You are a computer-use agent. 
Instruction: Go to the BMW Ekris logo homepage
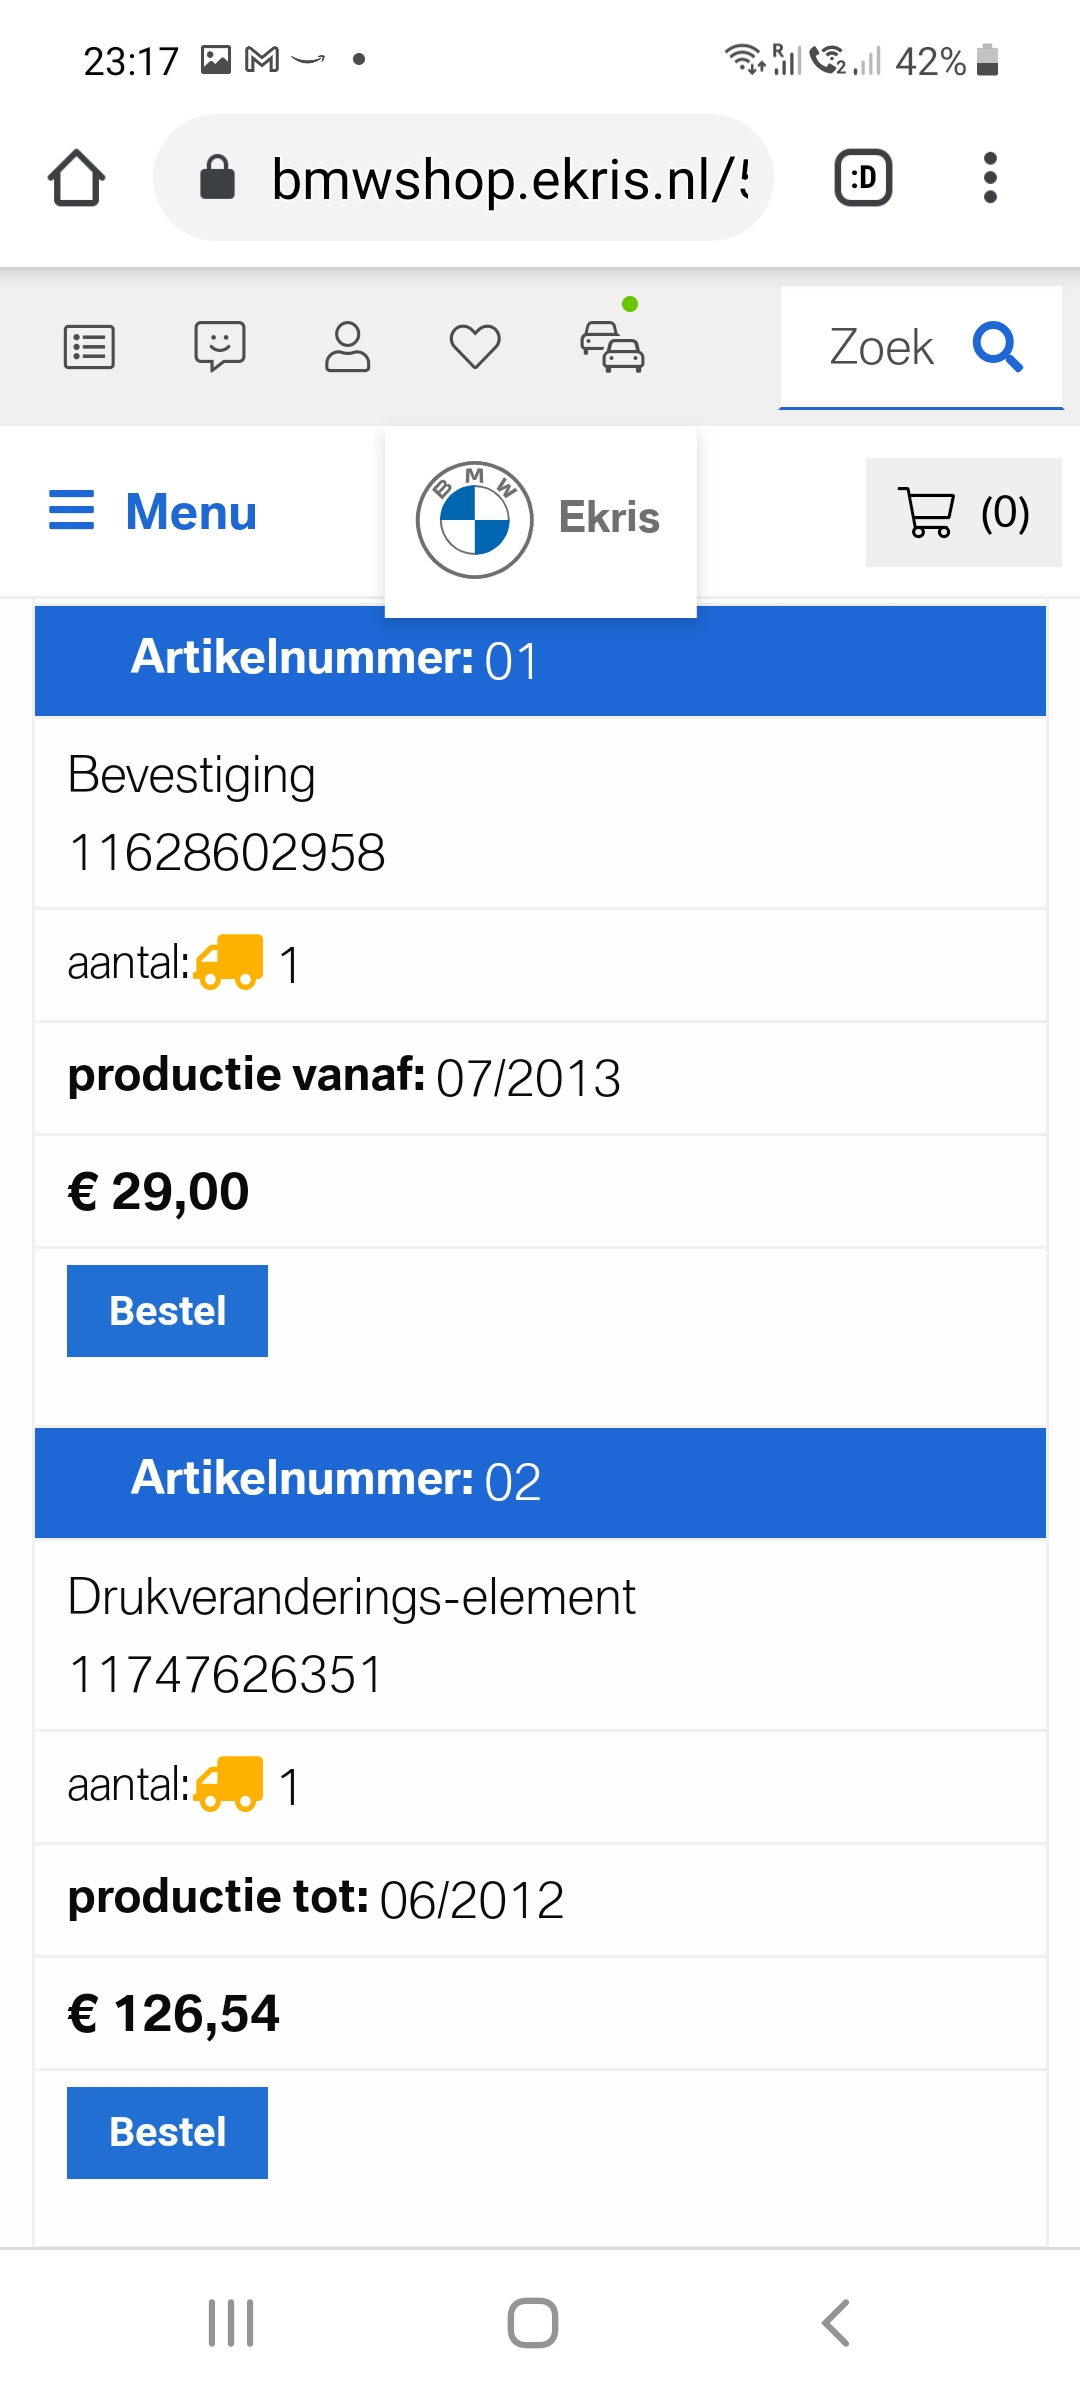click(540, 518)
